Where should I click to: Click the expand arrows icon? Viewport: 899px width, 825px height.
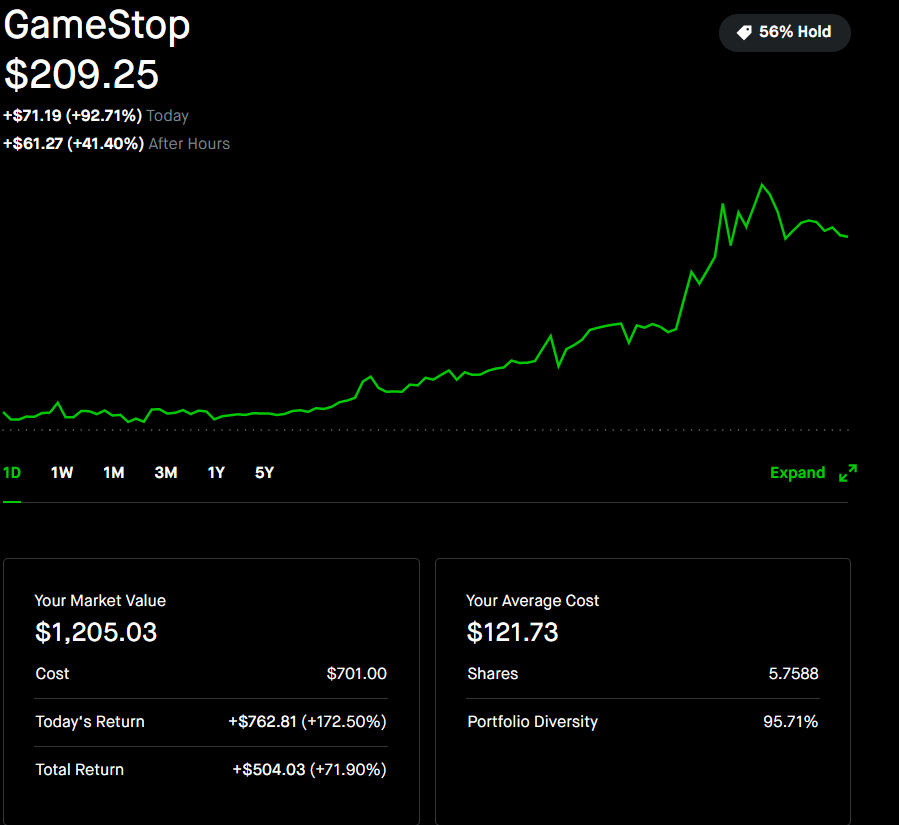click(x=848, y=473)
